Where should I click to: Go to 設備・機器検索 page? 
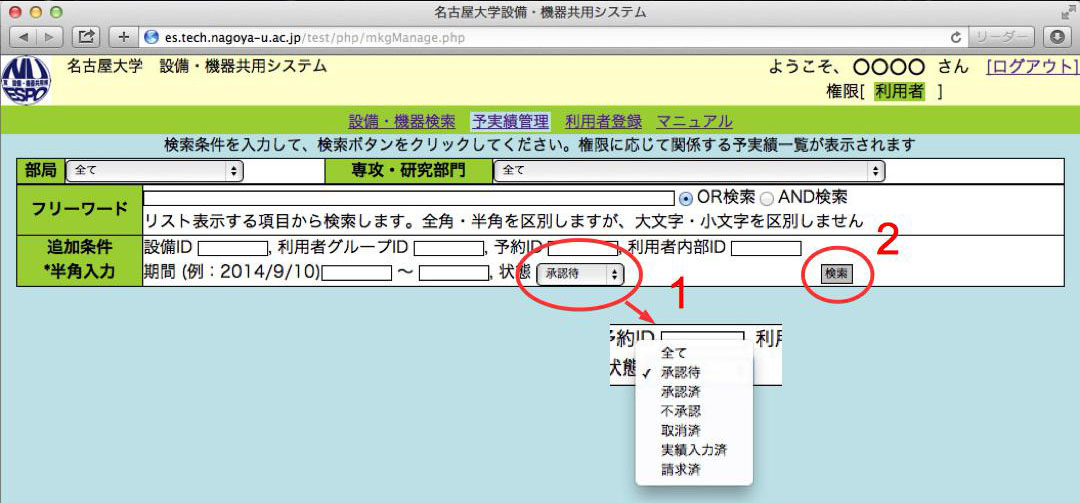pyautogui.click(x=402, y=122)
